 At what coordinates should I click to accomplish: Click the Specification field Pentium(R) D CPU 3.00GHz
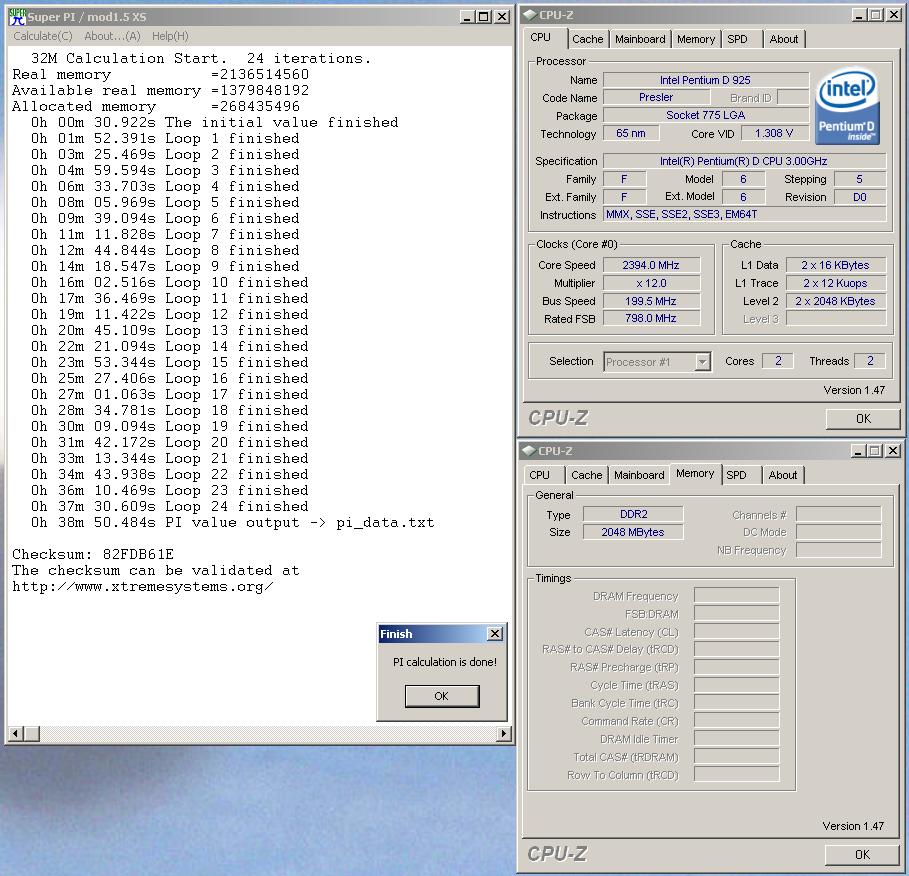point(744,161)
